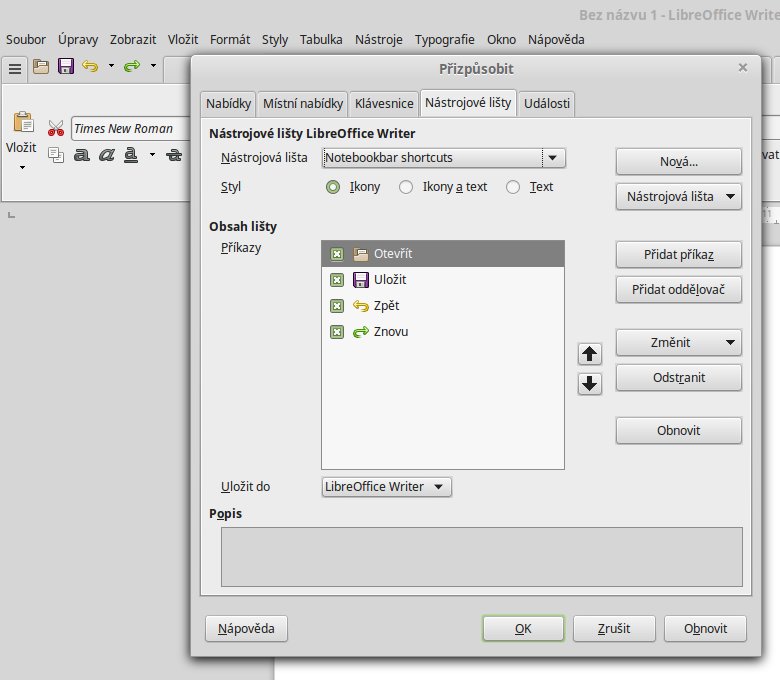Screen dimensions: 780x680
Task: Open the Úpravy menu
Action: [78, 39]
